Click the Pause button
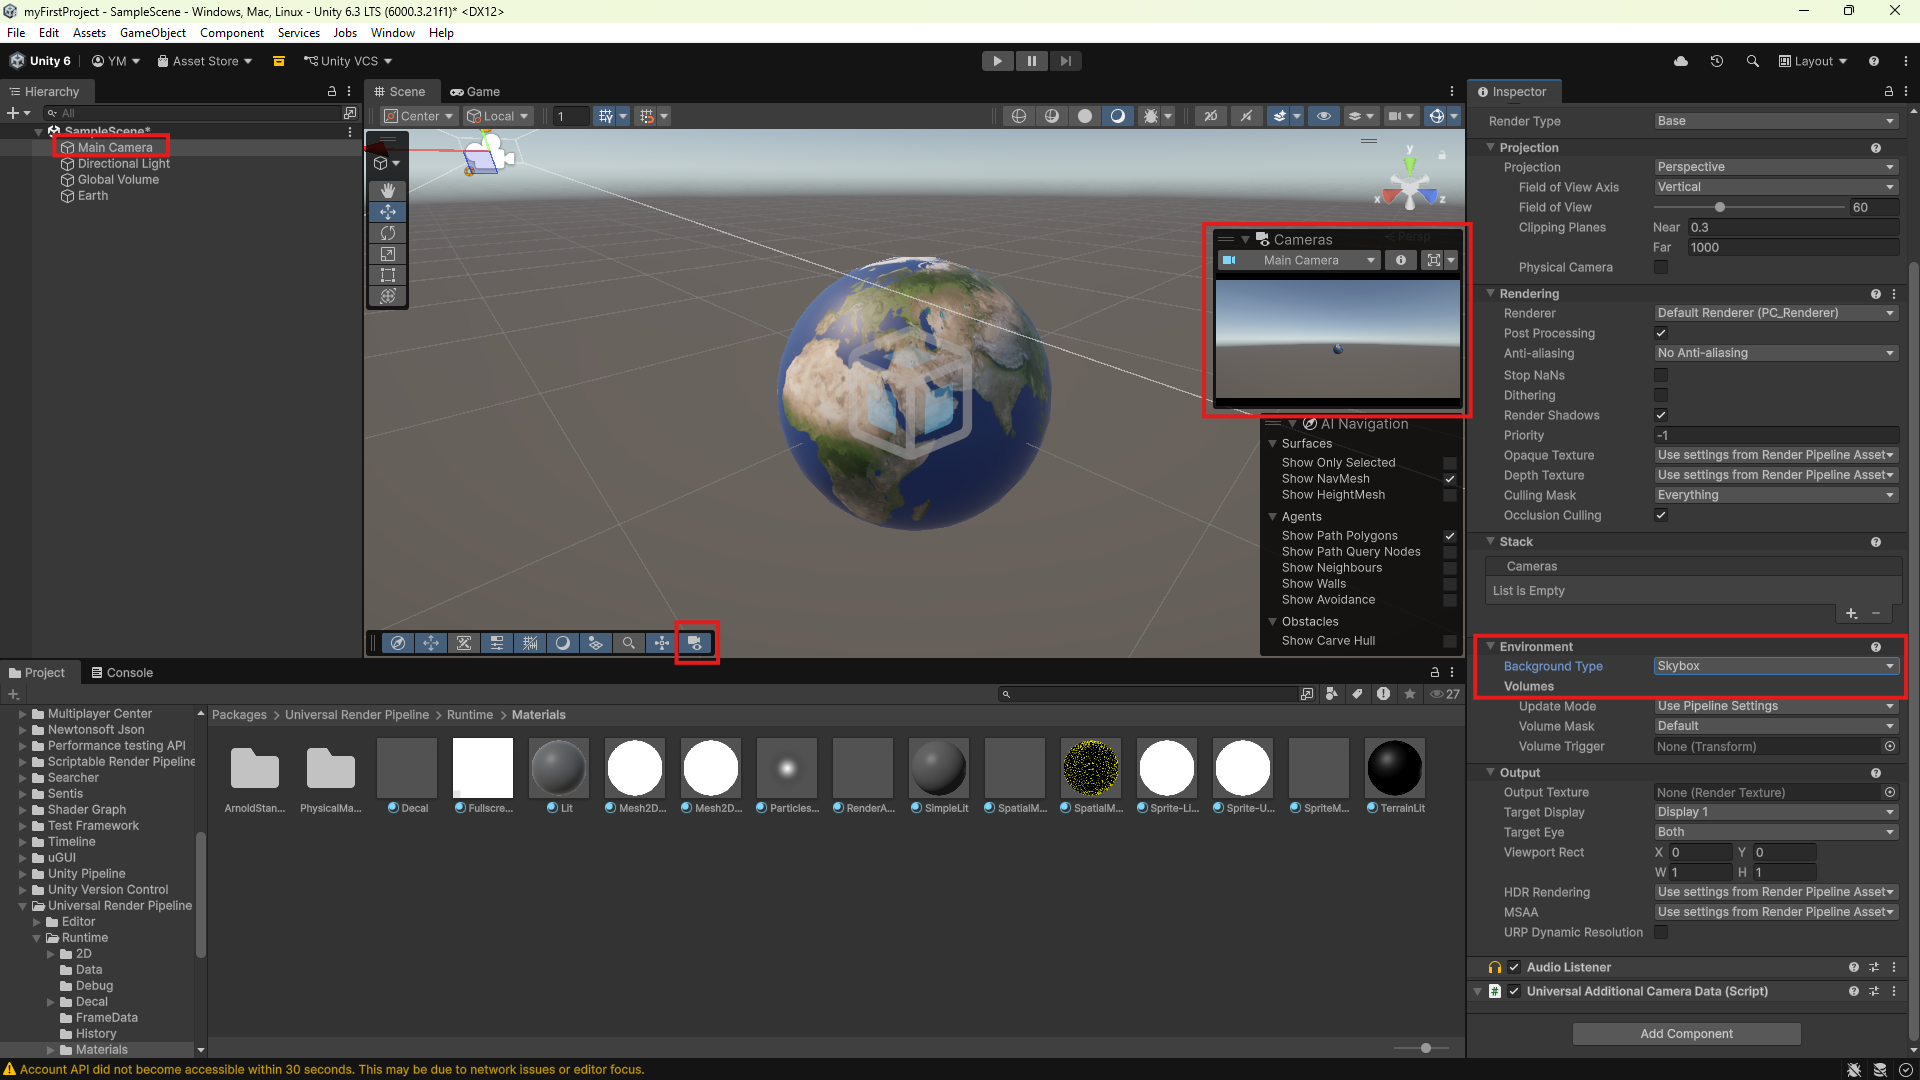This screenshot has height=1080, width=1920. [1031, 61]
